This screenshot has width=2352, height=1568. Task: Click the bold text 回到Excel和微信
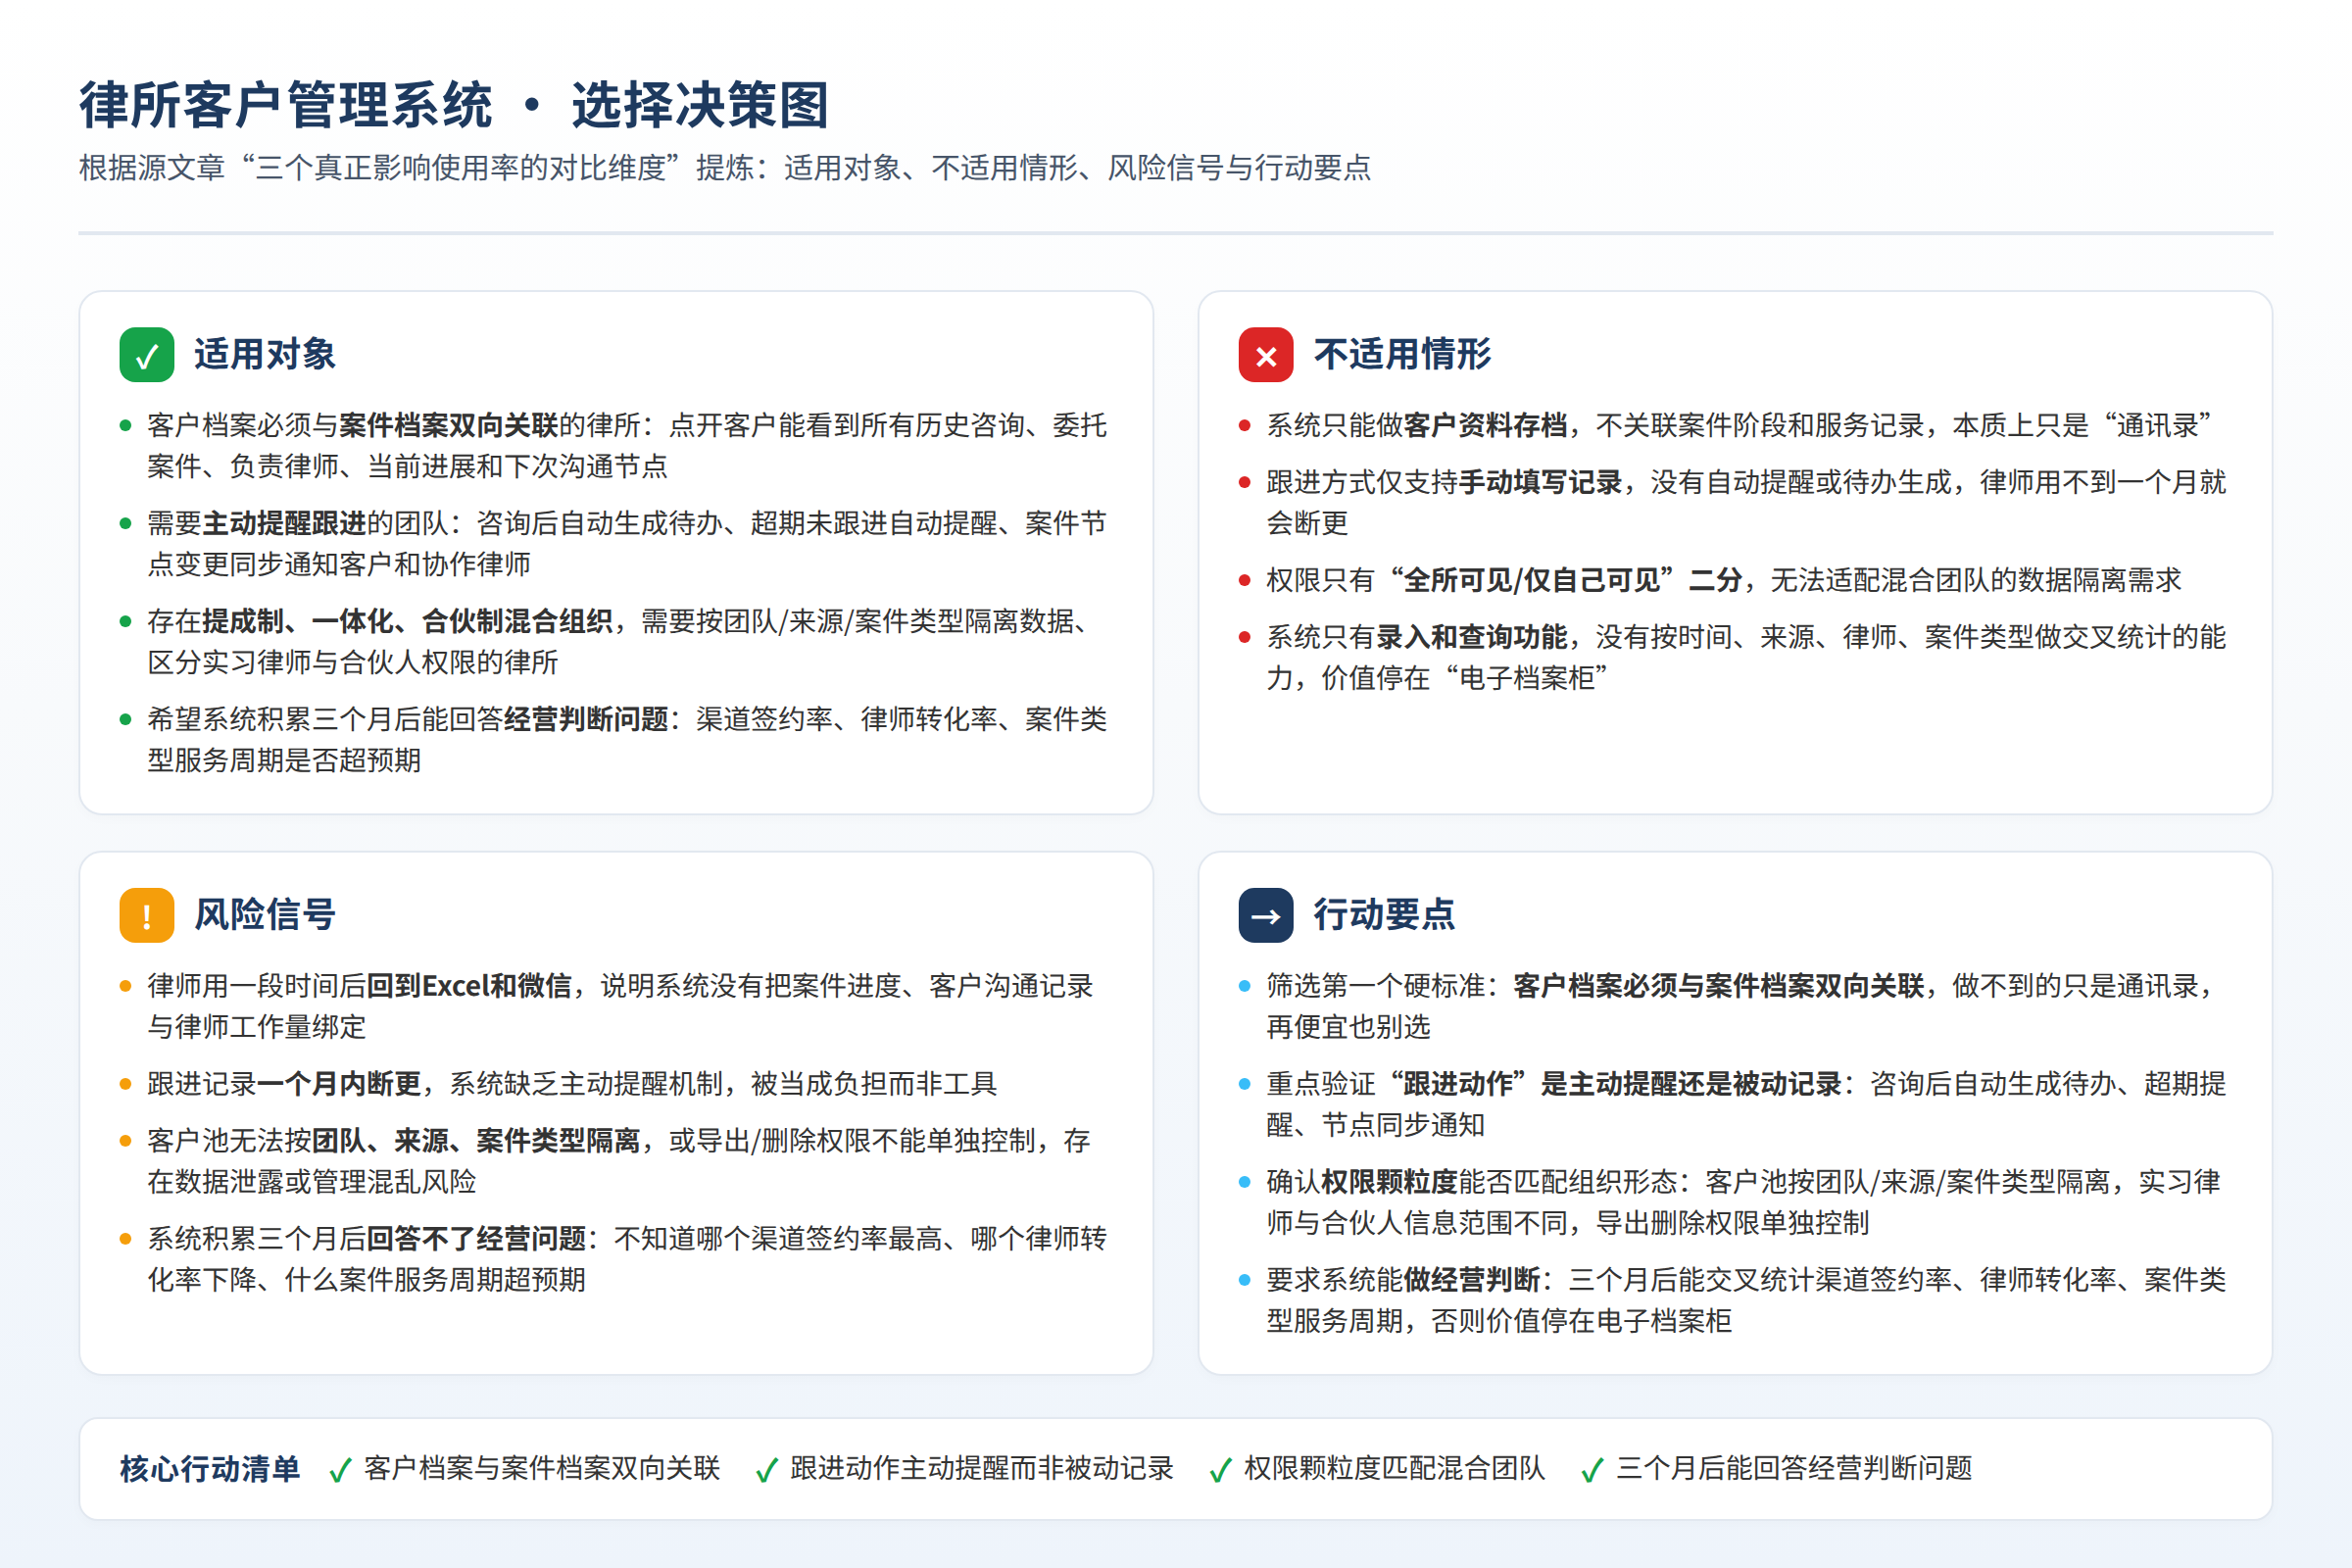(469, 986)
